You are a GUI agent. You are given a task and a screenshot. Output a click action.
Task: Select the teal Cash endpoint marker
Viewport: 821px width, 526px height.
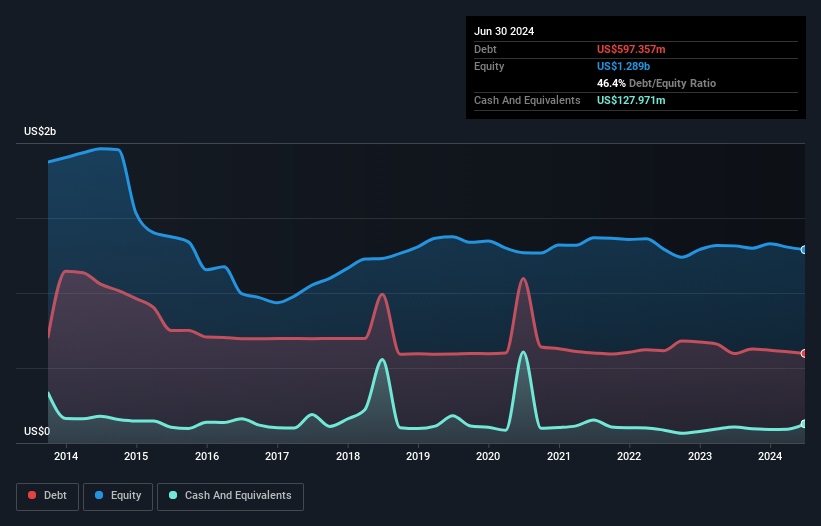coord(804,424)
